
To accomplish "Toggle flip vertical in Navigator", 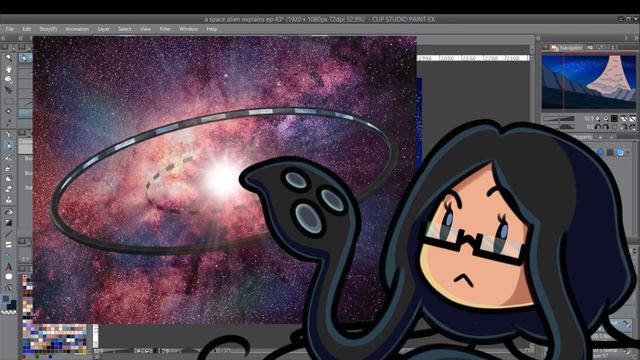I will tap(632, 127).
